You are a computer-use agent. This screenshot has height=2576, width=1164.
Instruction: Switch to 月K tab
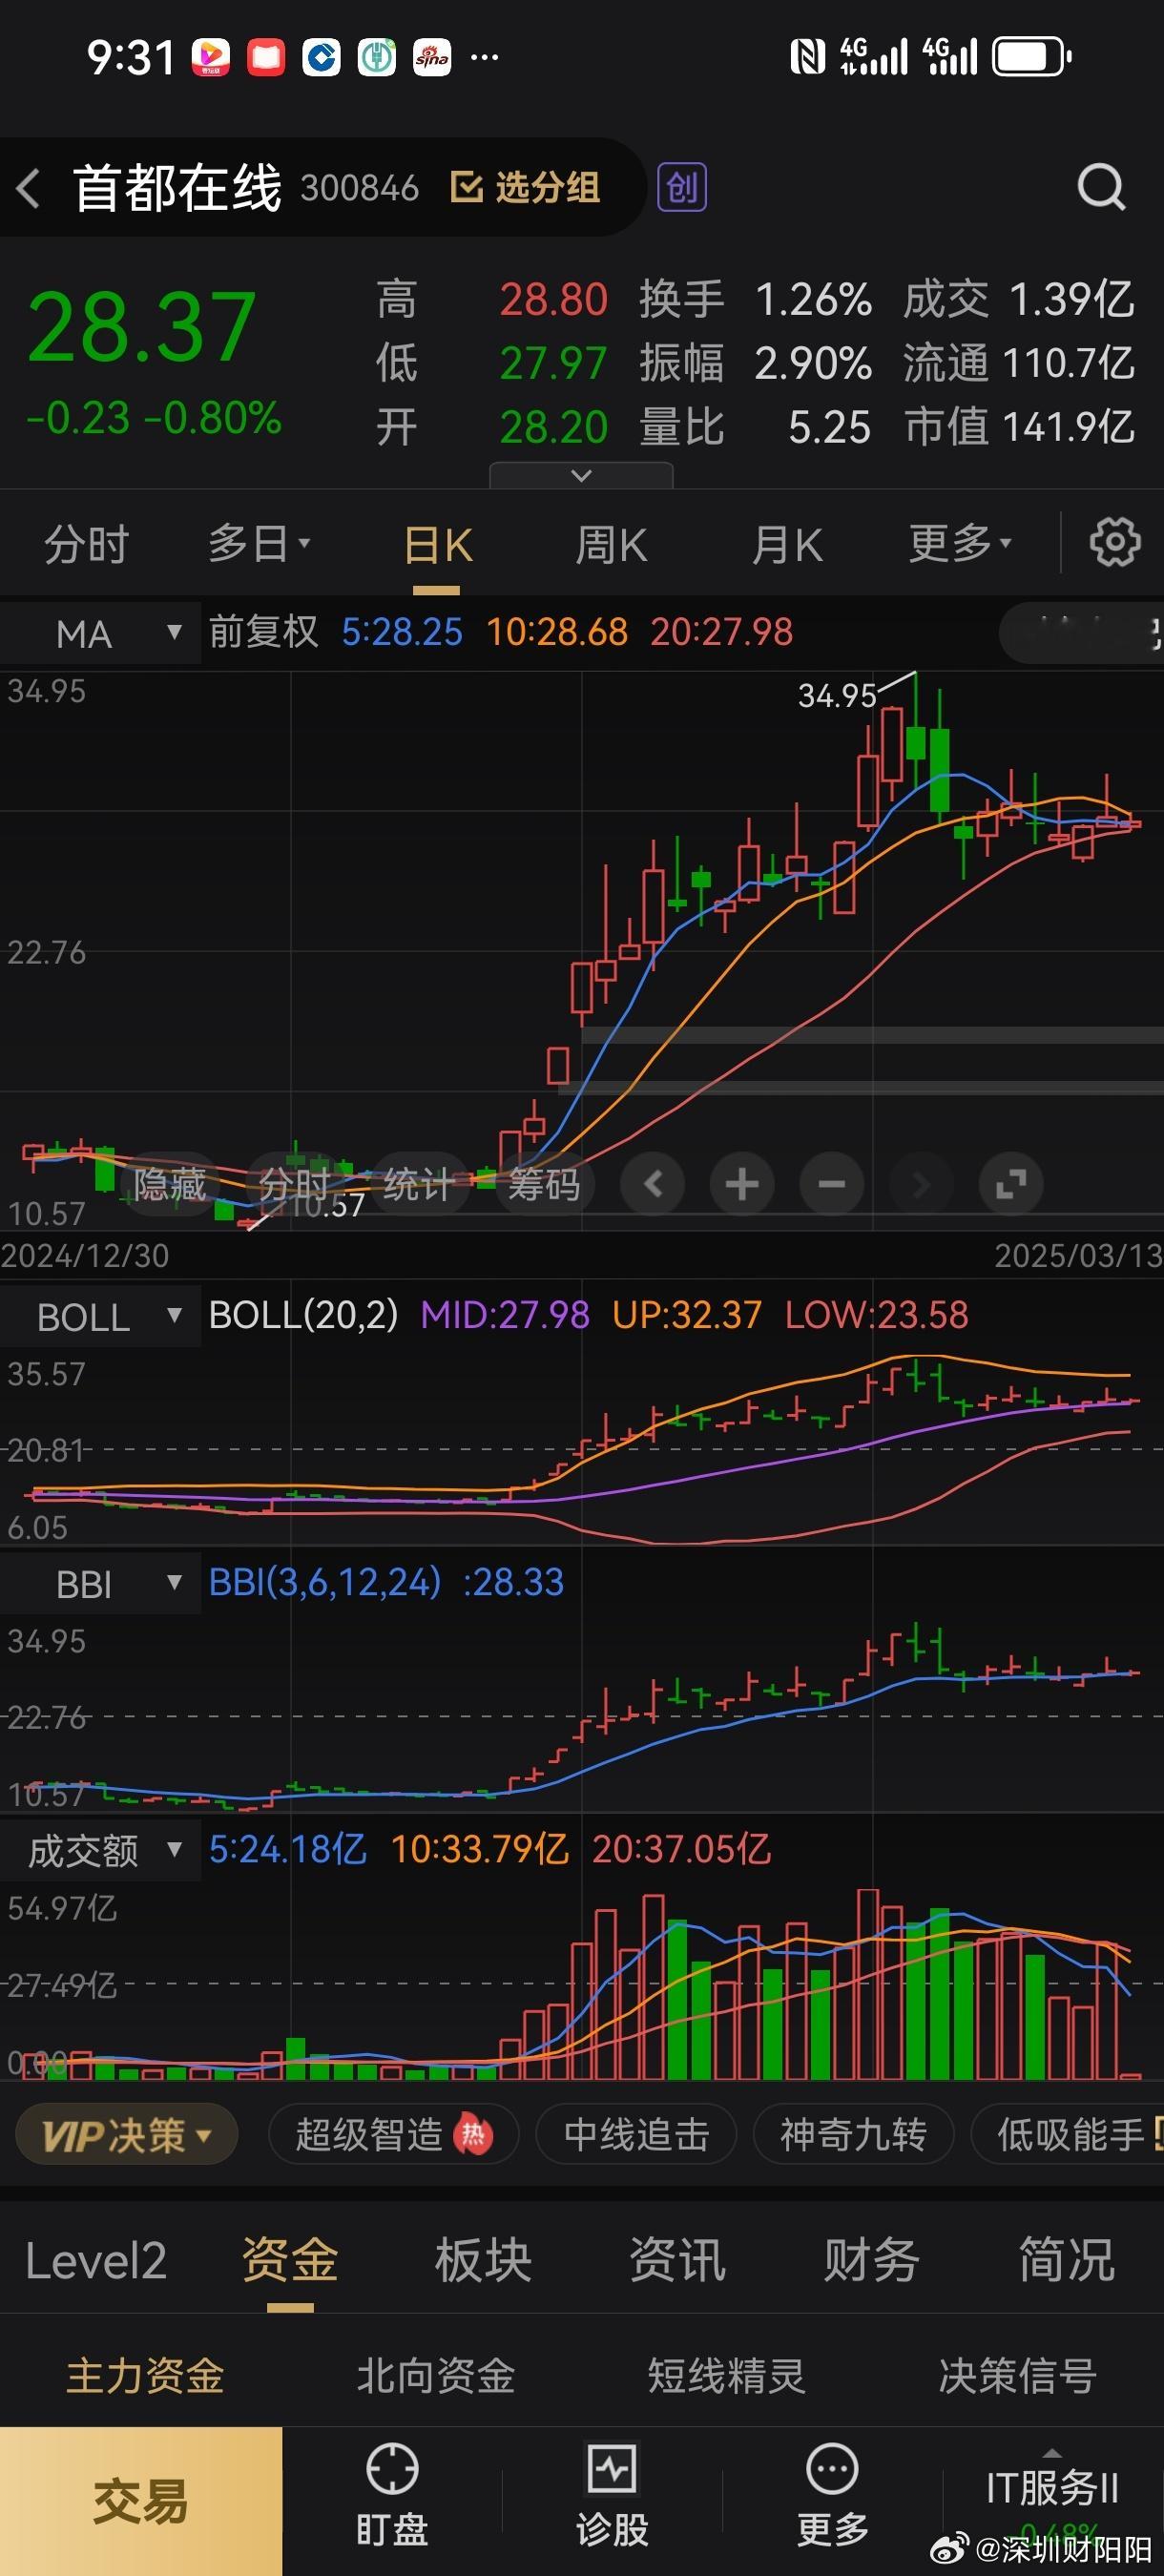(x=787, y=546)
